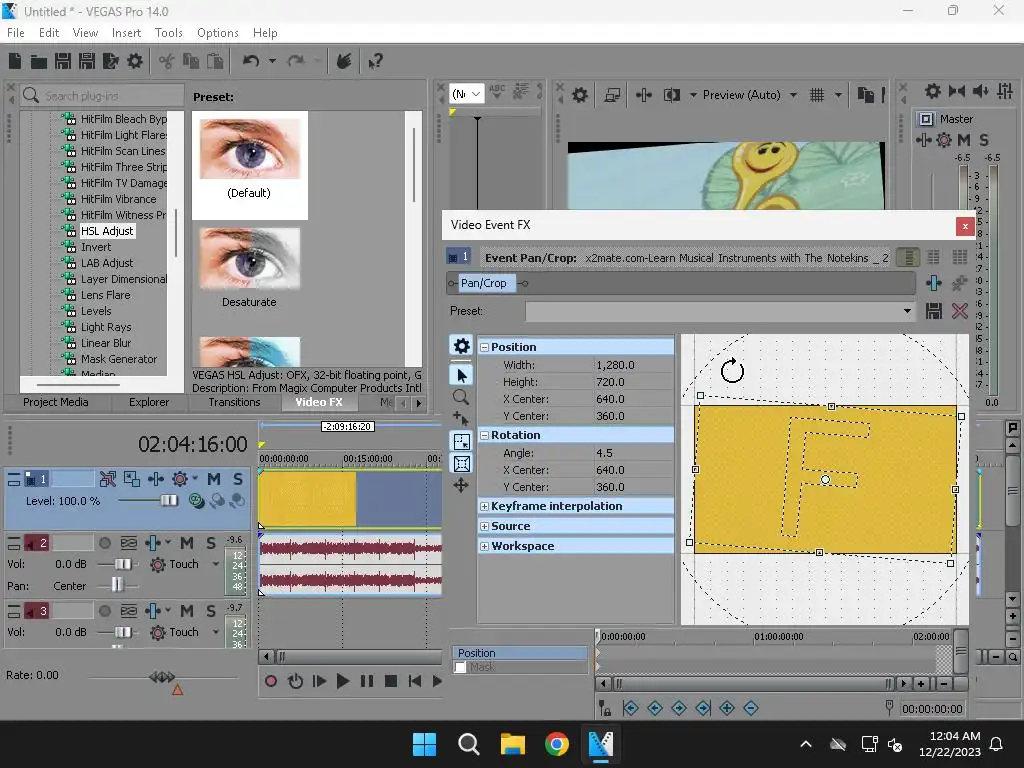This screenshot has width=1024, height=768.
Task: Select the normal edit arrow tool in Pan/Crop
Action: (462, 376)
